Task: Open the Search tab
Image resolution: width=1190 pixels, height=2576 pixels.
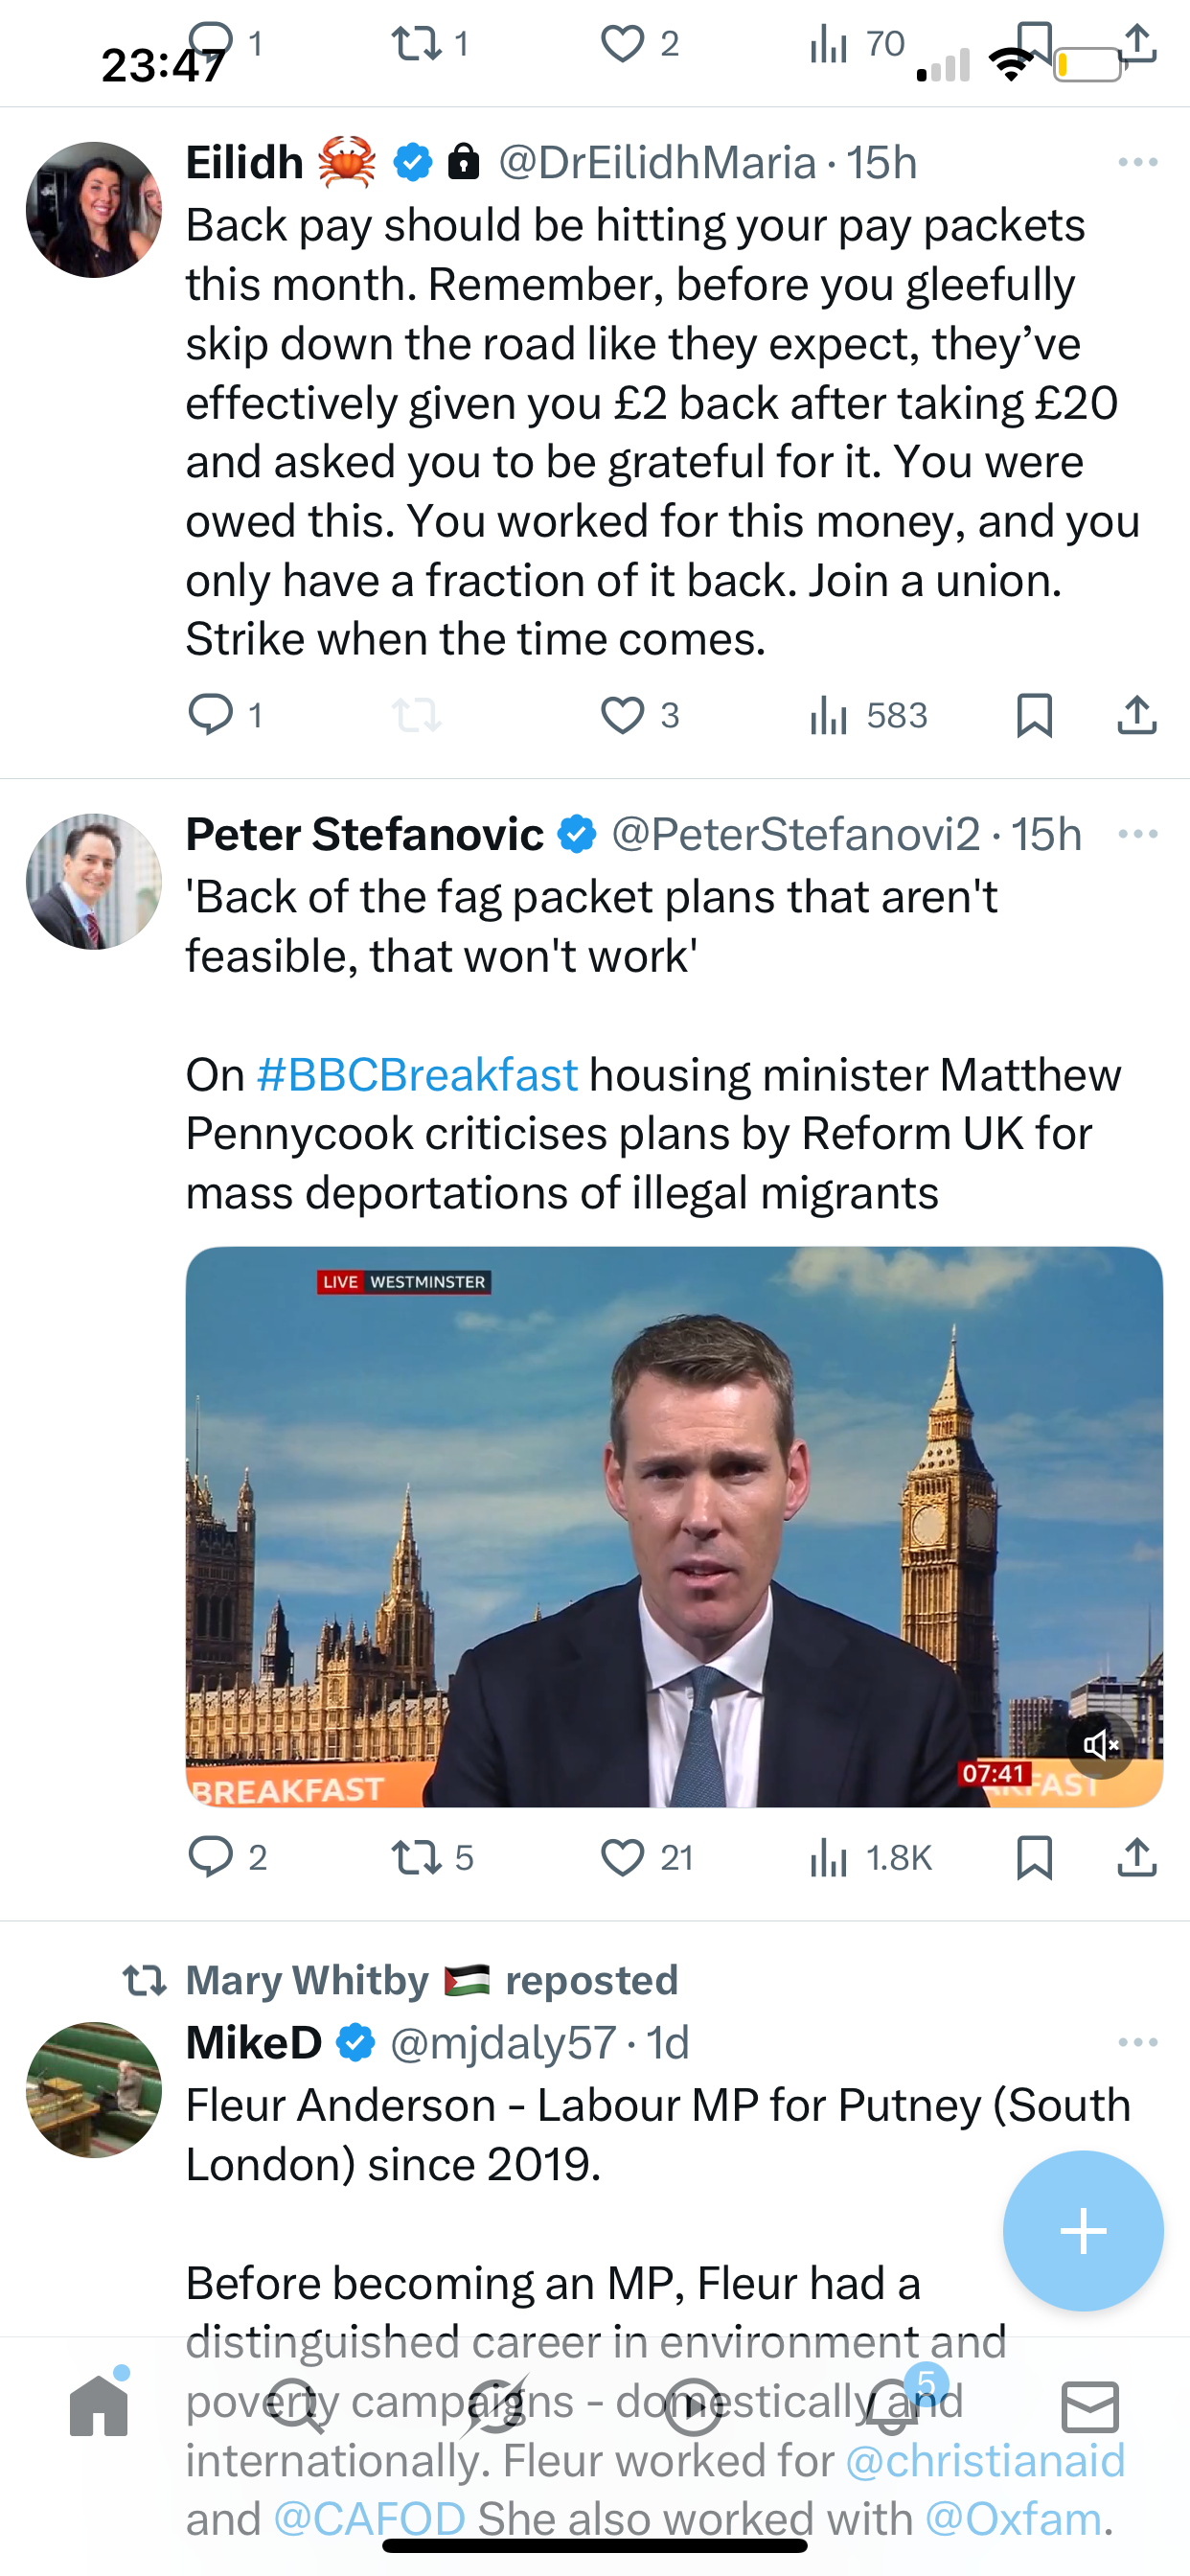Action: click(x=295, y=2408)
